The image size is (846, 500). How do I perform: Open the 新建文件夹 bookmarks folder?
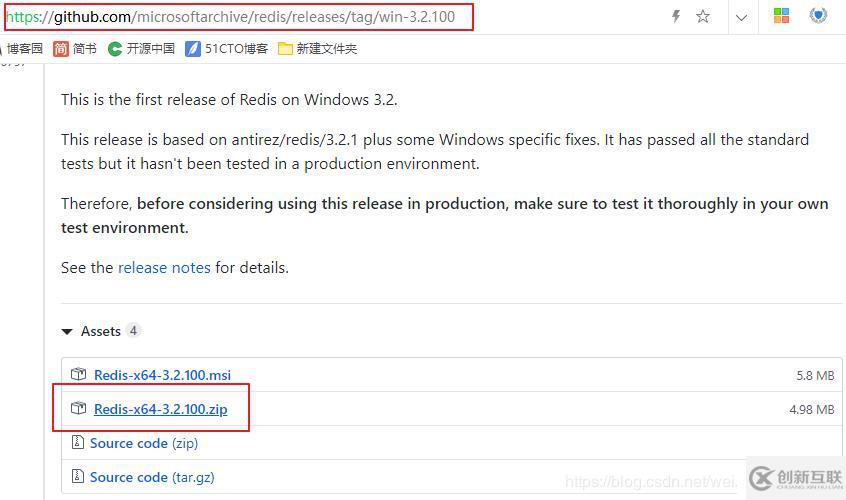pos(317,49)
